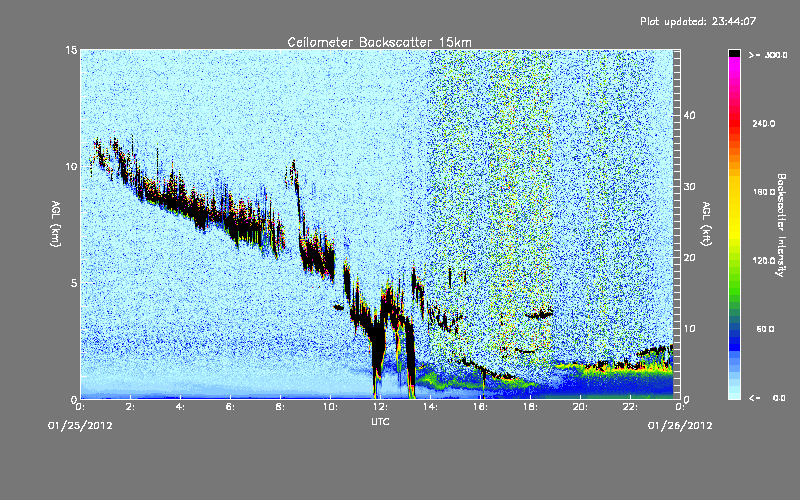Click the 5 tick on km axis
Viewport: 800px width, 500px height.
tap(74, 283)
